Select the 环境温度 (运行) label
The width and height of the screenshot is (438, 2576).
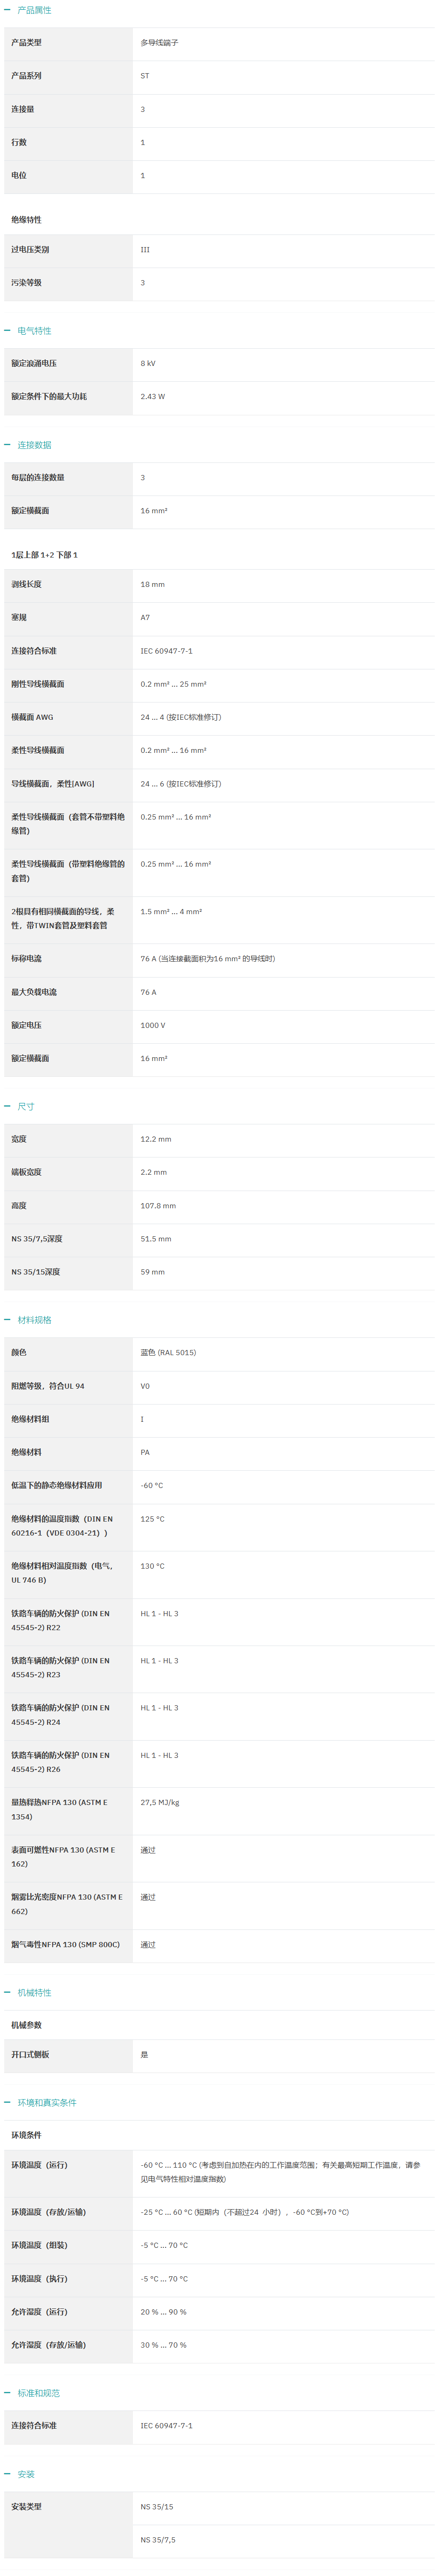pos(39,2165)
